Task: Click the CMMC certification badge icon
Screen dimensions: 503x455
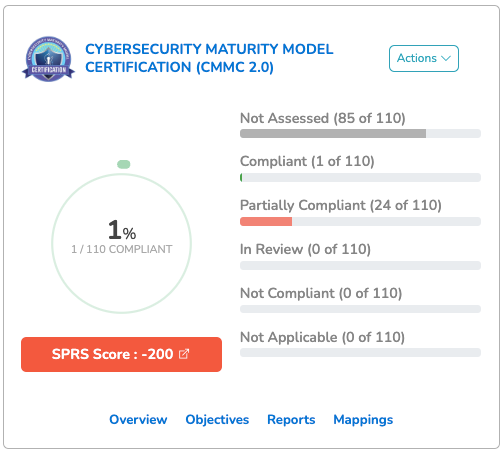Action: (49, 59)
